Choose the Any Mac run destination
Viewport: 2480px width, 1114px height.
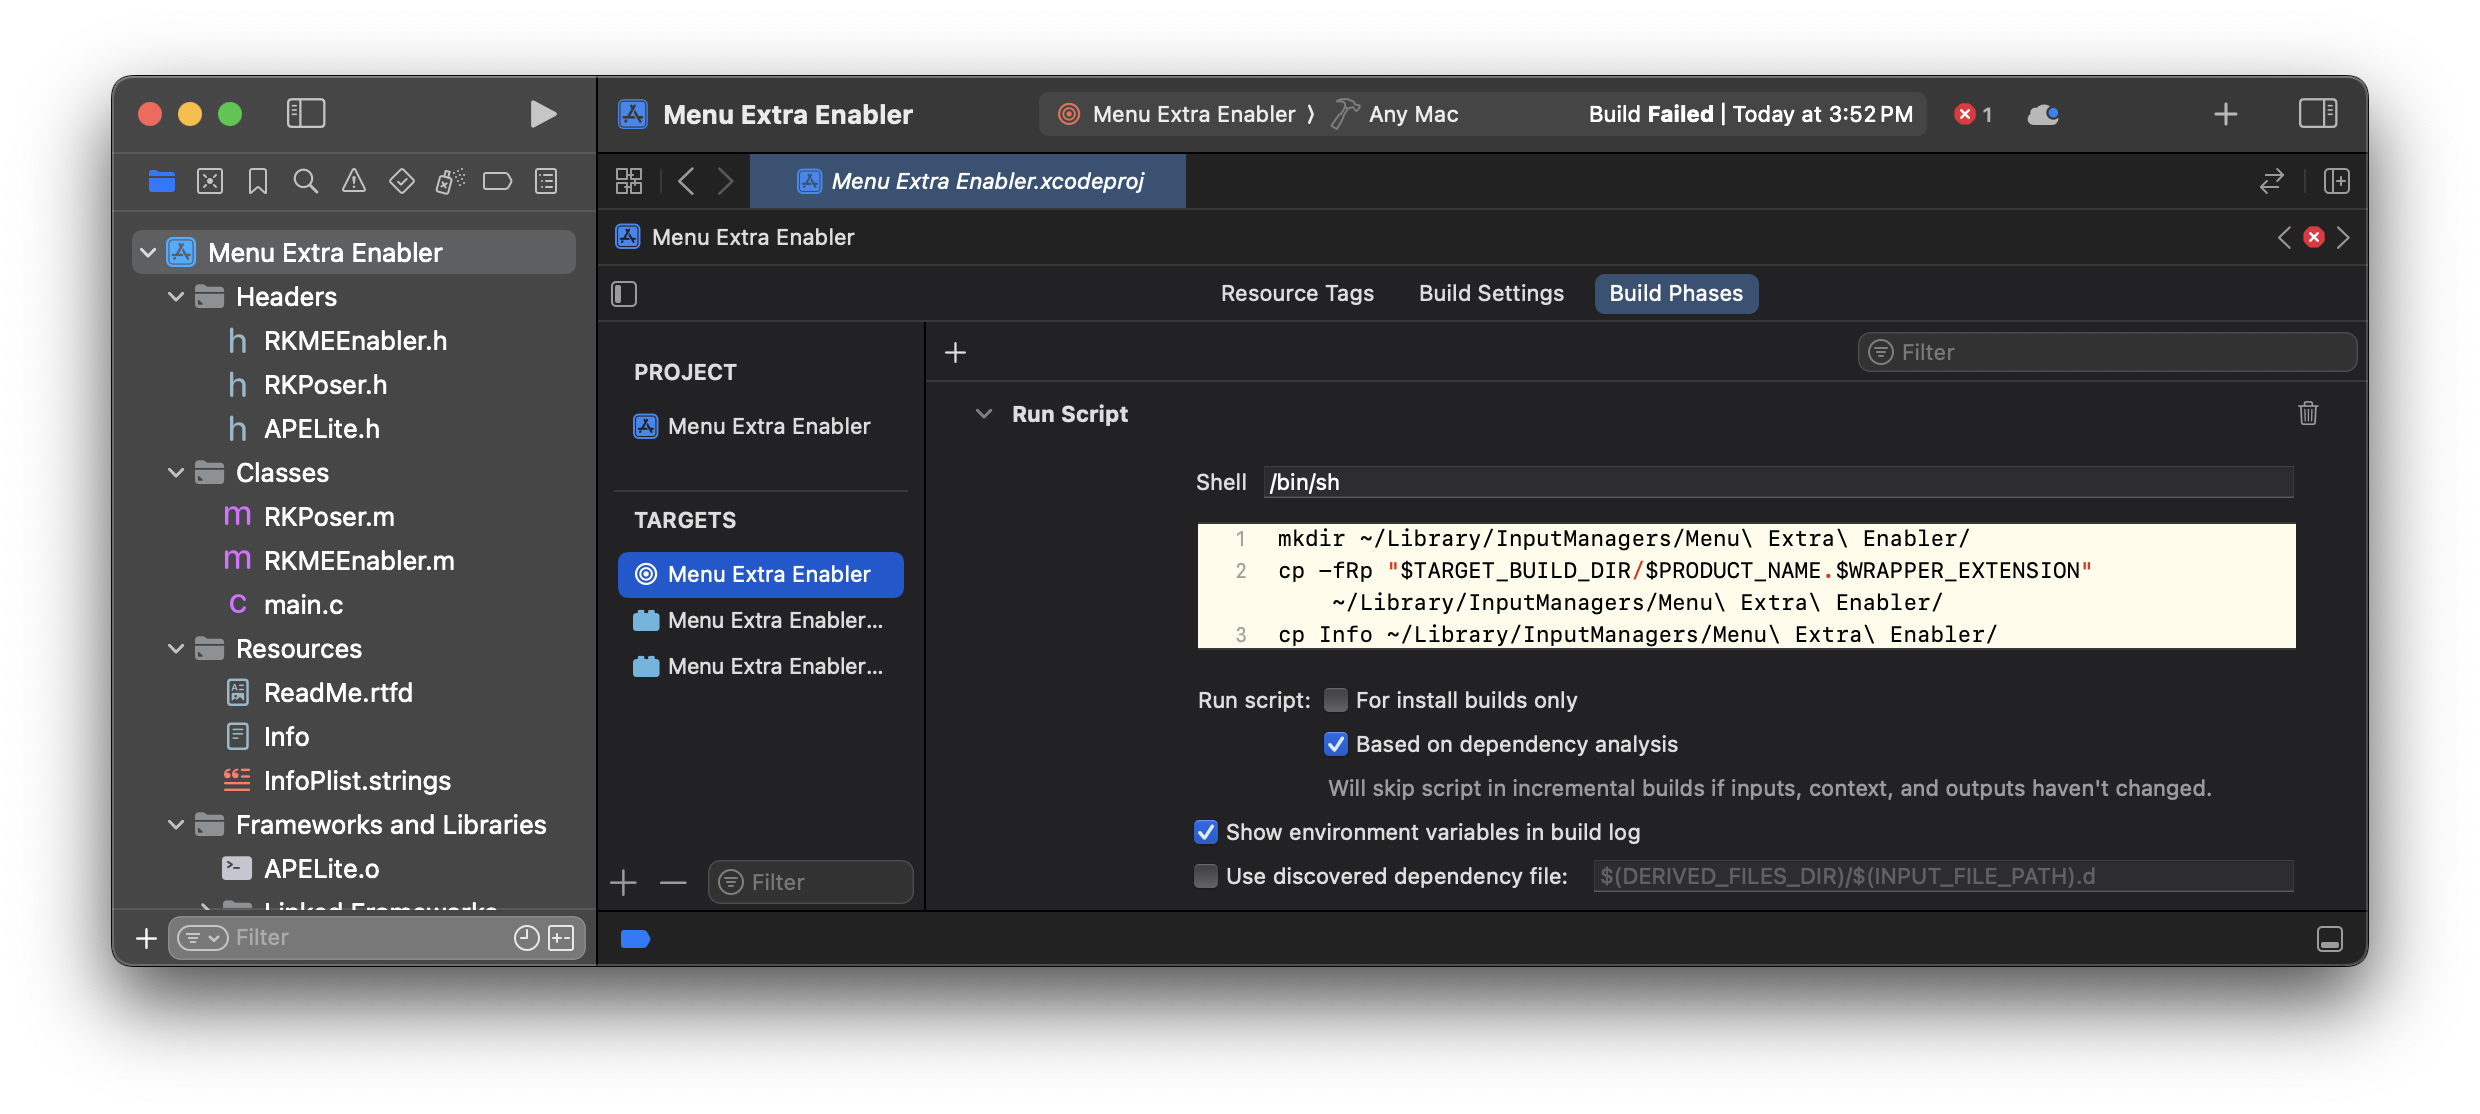pyautogui.click(x=1396, y=114)
